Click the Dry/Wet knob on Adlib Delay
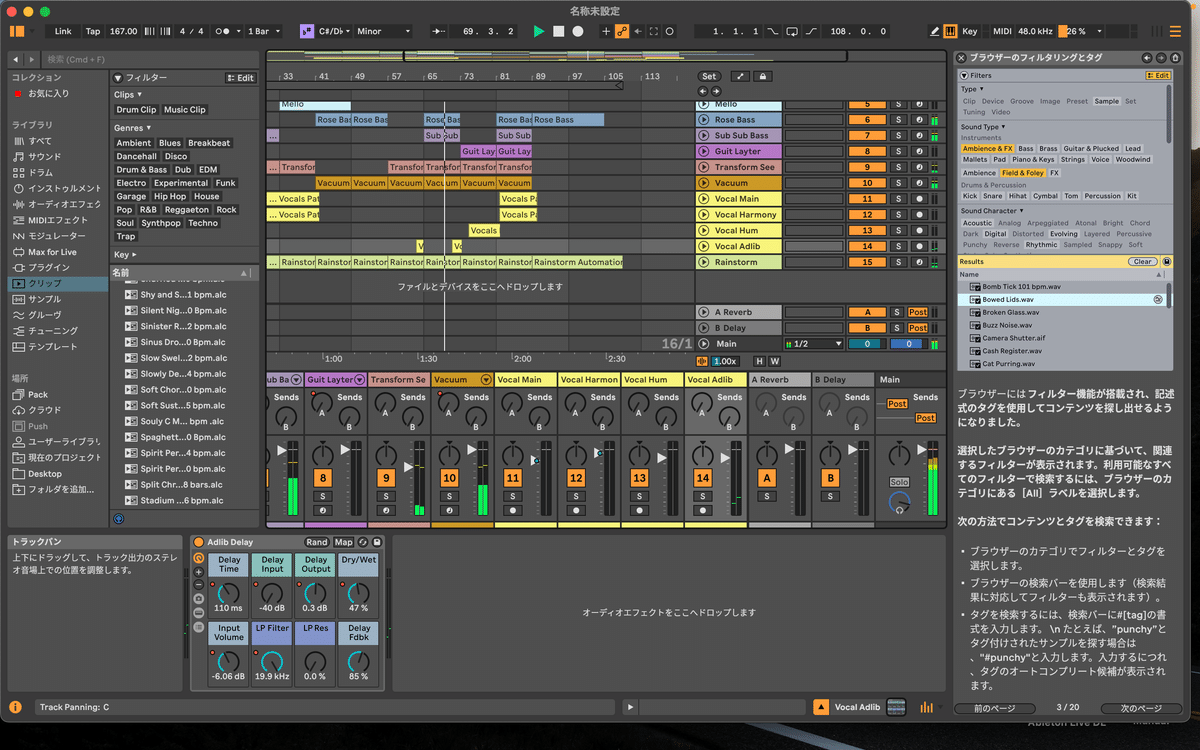Screen dimensions: 1200x750 pyautogui.click(x=358, y=592)
